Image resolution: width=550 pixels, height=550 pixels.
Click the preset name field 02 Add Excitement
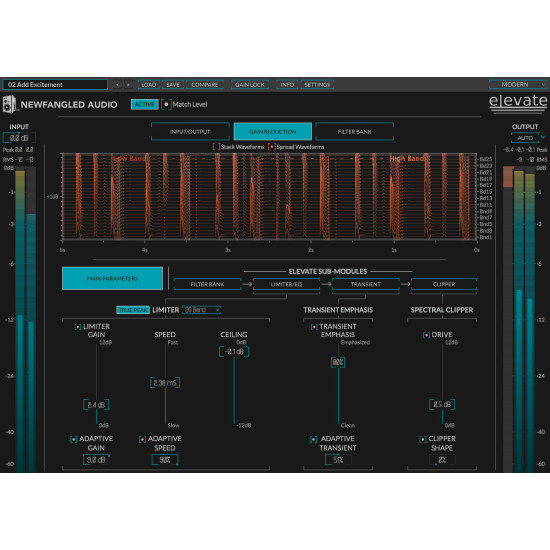coord(55,85)
